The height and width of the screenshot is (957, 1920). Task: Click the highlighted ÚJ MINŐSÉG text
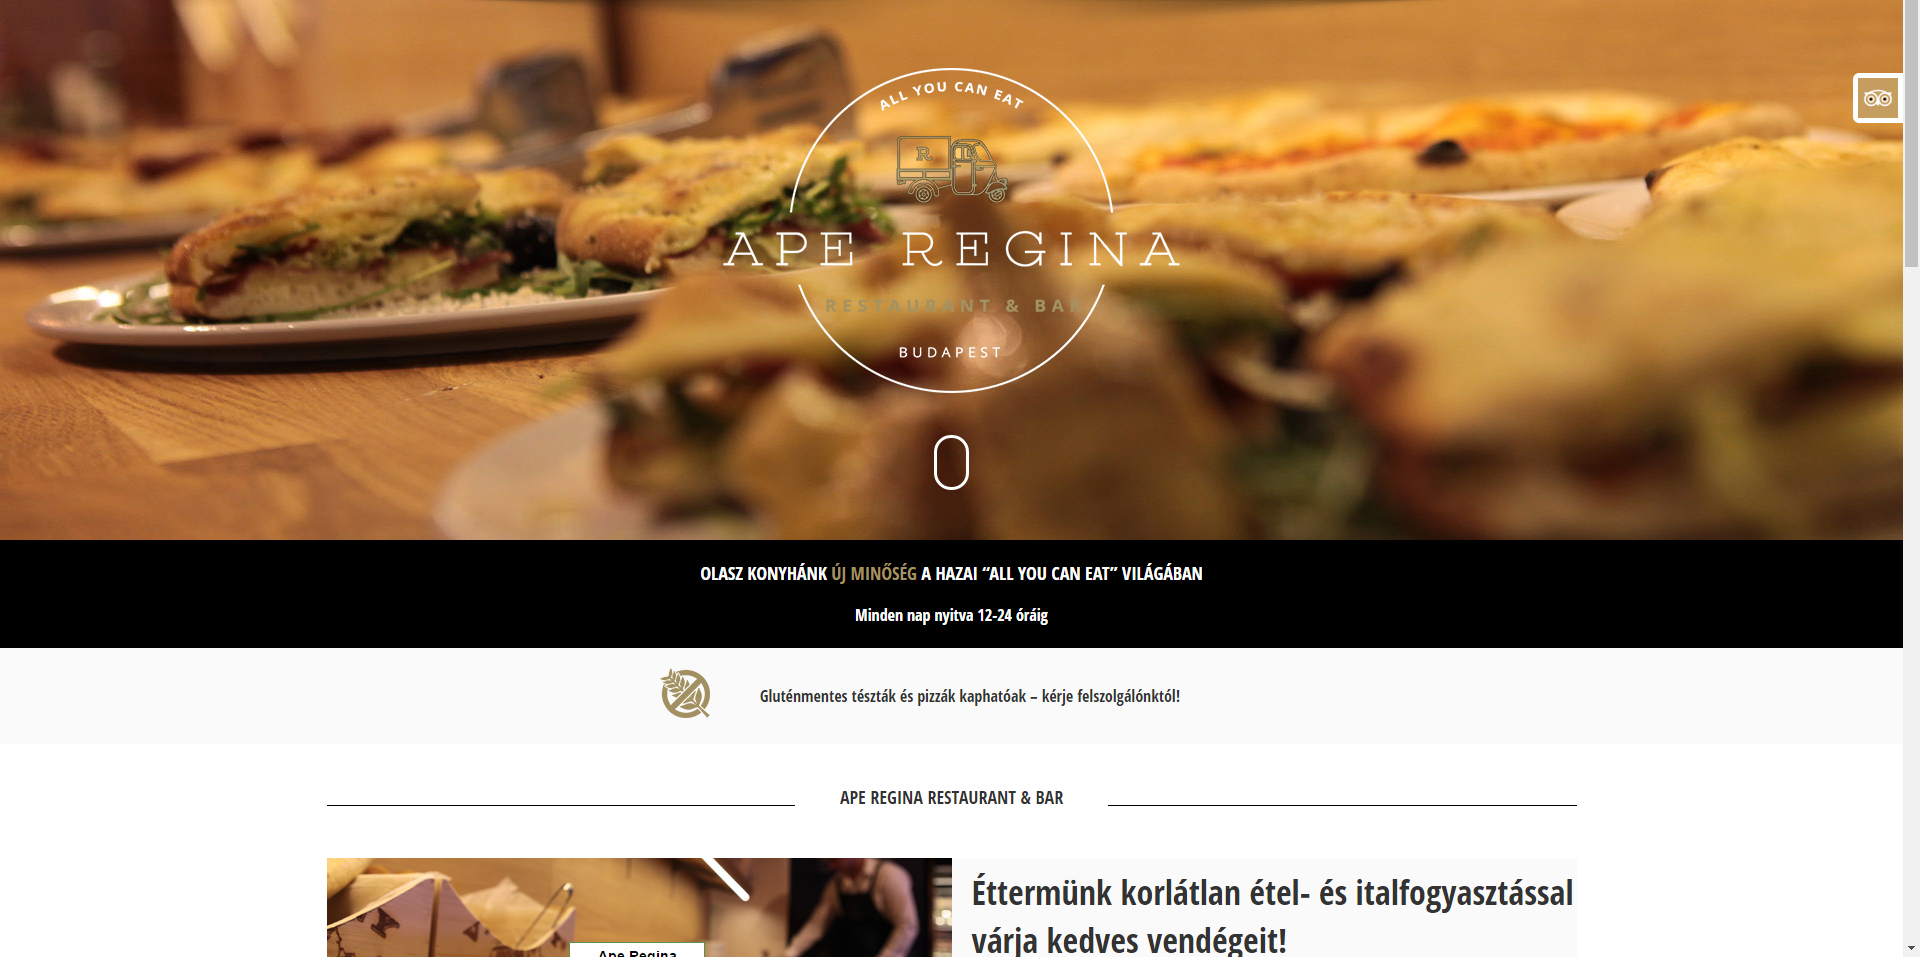pyautogui.click(x=874, y=574)
